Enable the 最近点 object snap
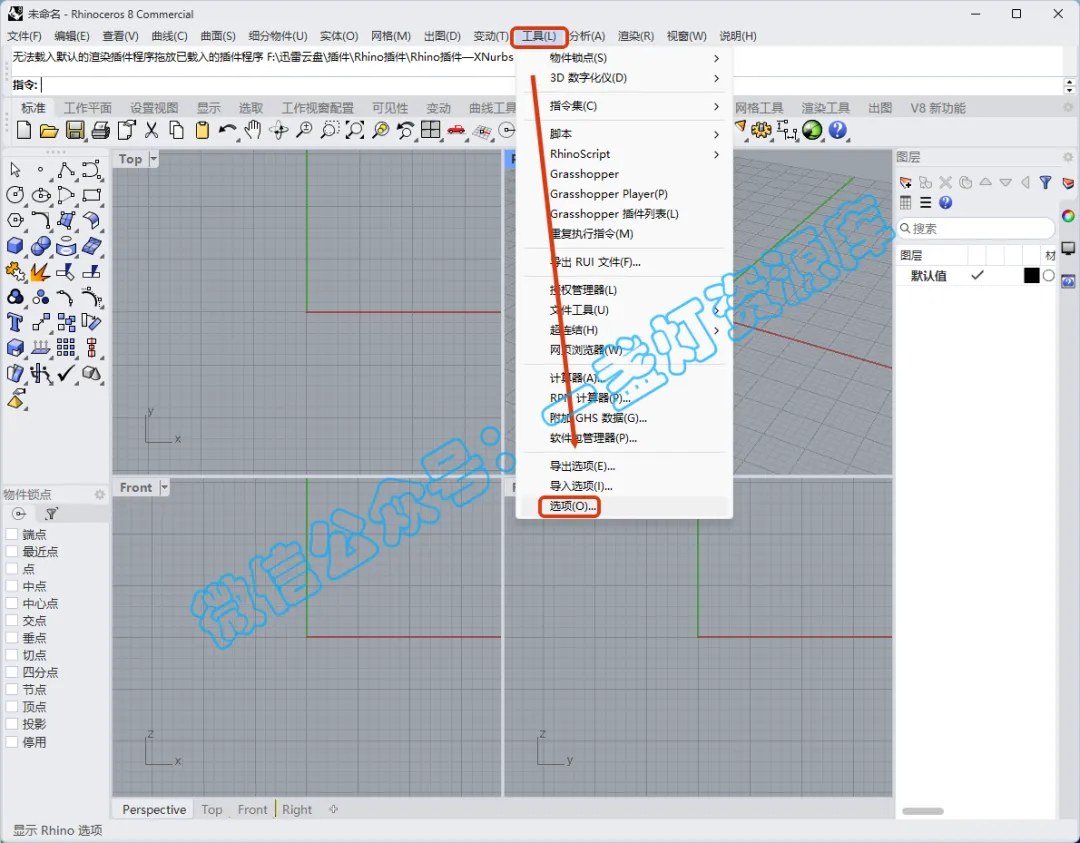The height and width of the screenshot is (843, 1080). (x=12, y=552)
